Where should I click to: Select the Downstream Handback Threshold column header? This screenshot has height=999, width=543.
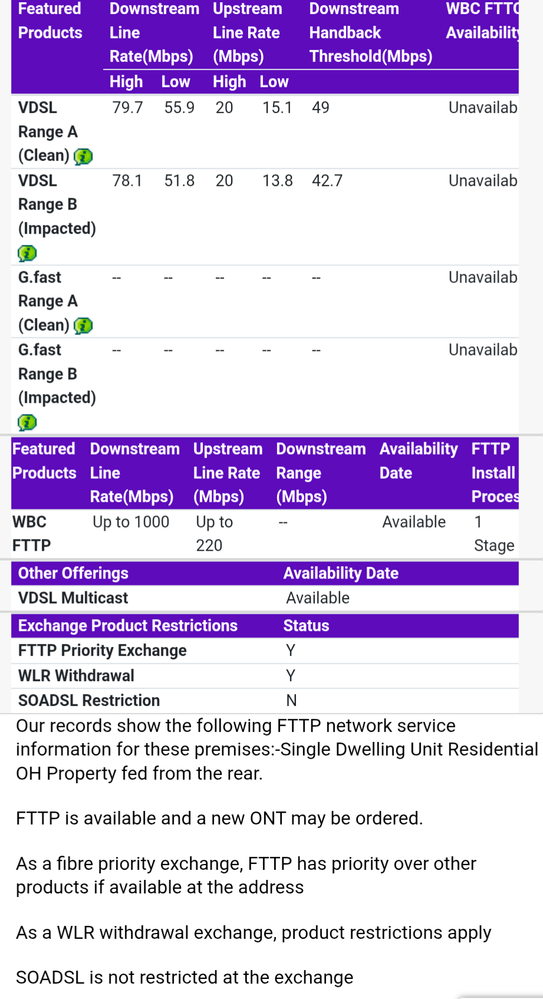(371, 32)
